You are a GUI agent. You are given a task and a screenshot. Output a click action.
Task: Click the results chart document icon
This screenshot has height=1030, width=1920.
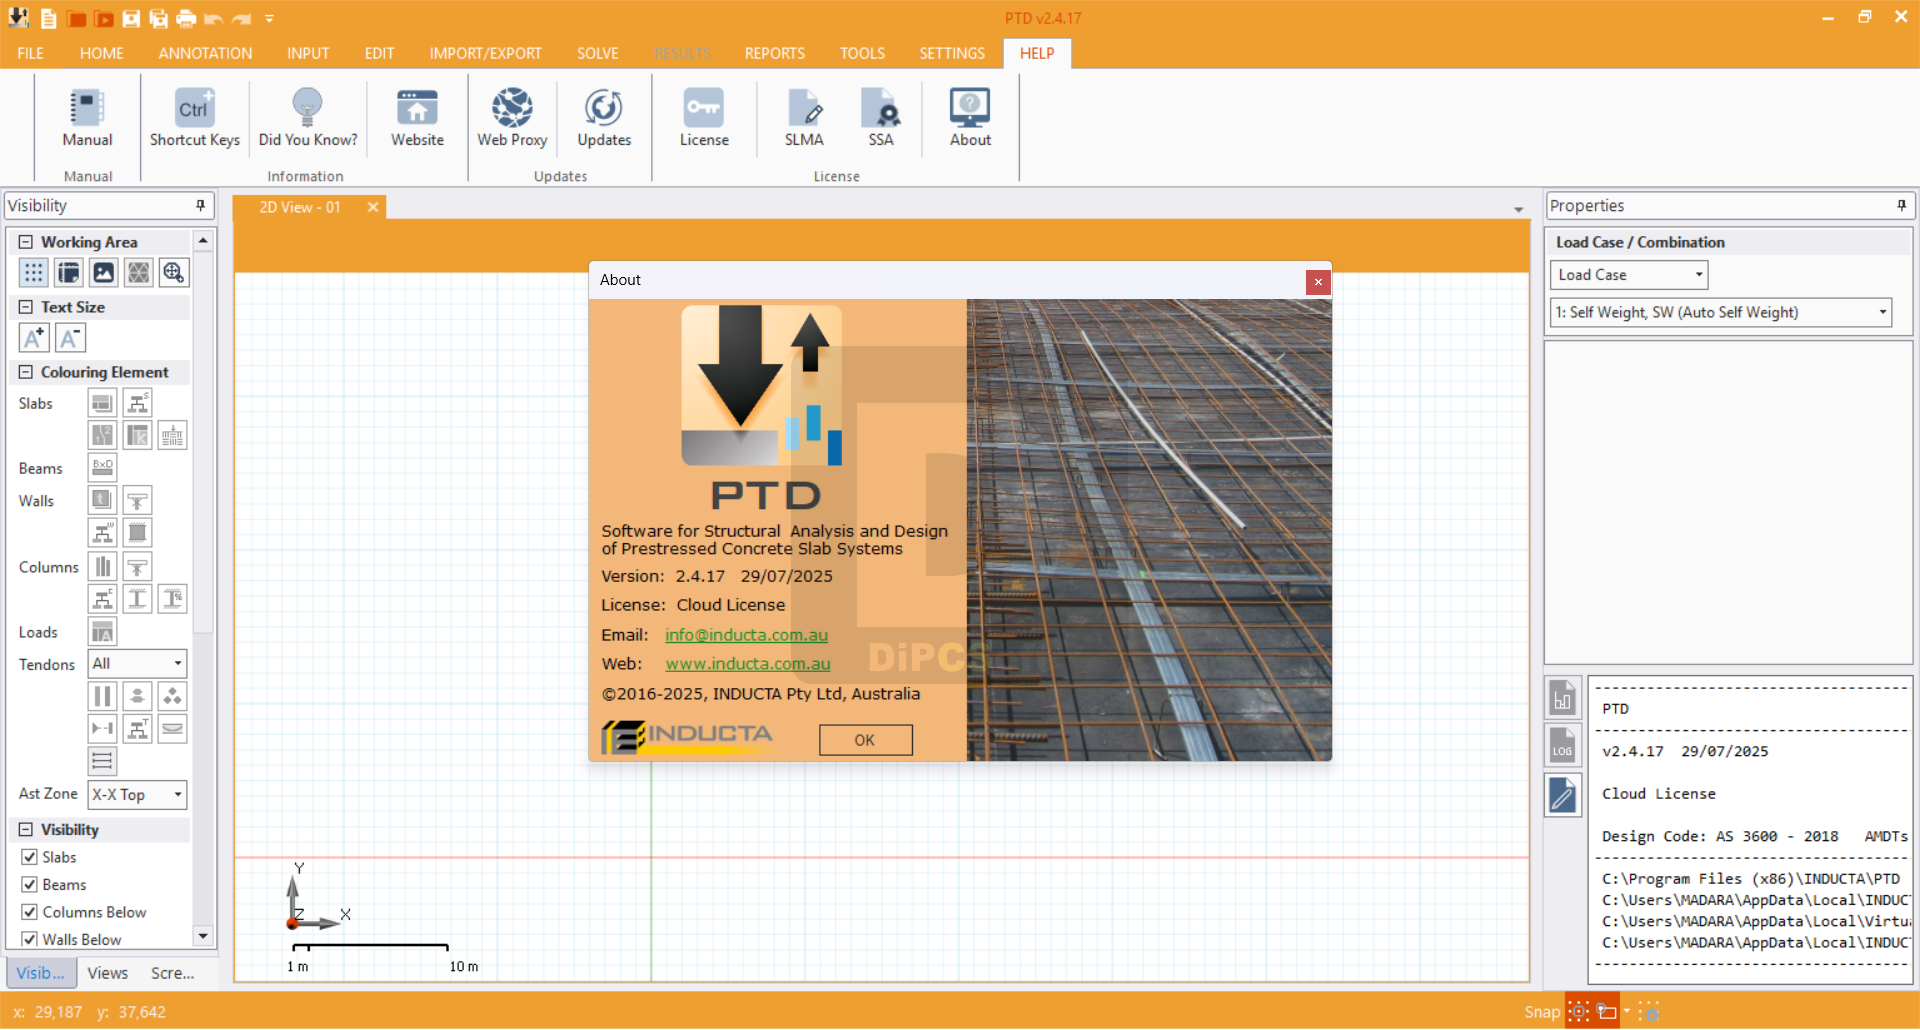[x=1562, y=697]
